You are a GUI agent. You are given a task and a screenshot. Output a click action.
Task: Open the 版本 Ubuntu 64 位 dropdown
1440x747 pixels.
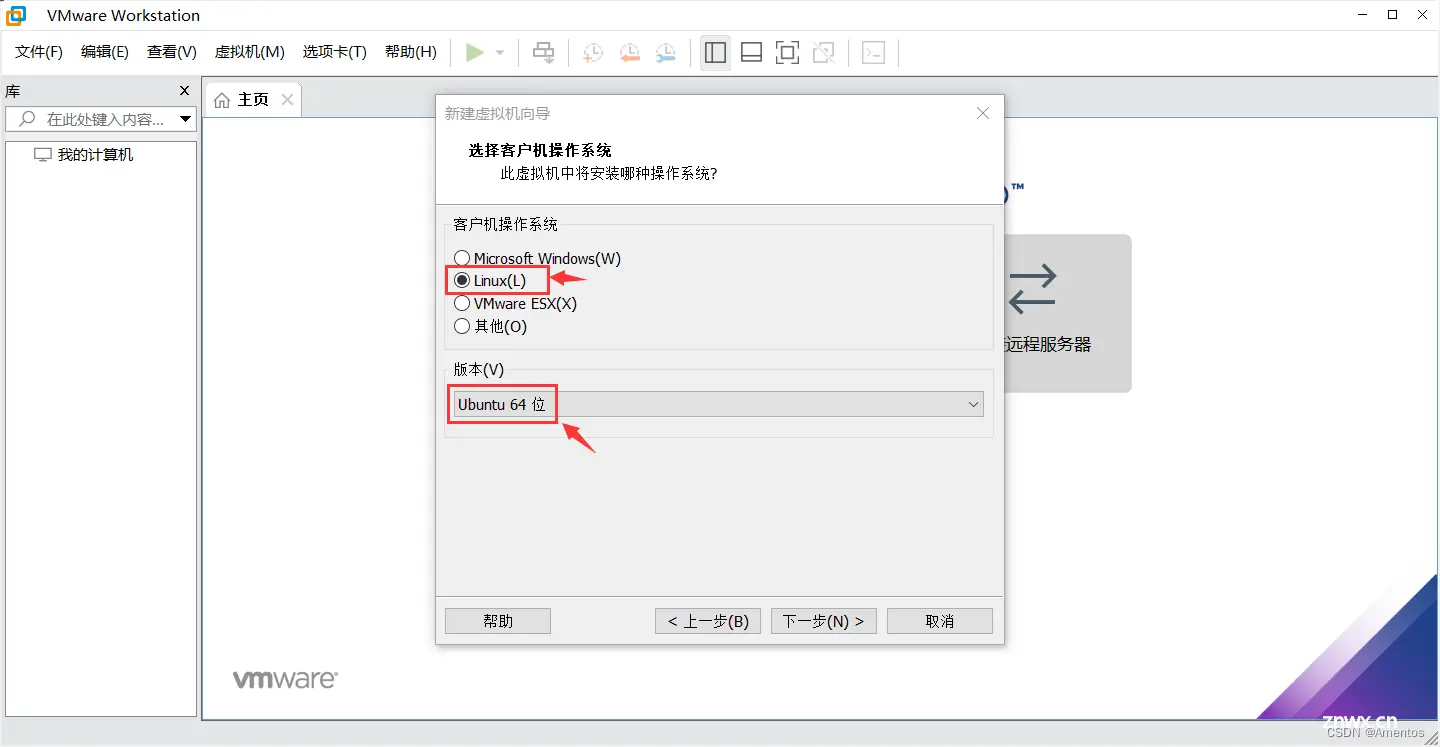click(718, 404)
